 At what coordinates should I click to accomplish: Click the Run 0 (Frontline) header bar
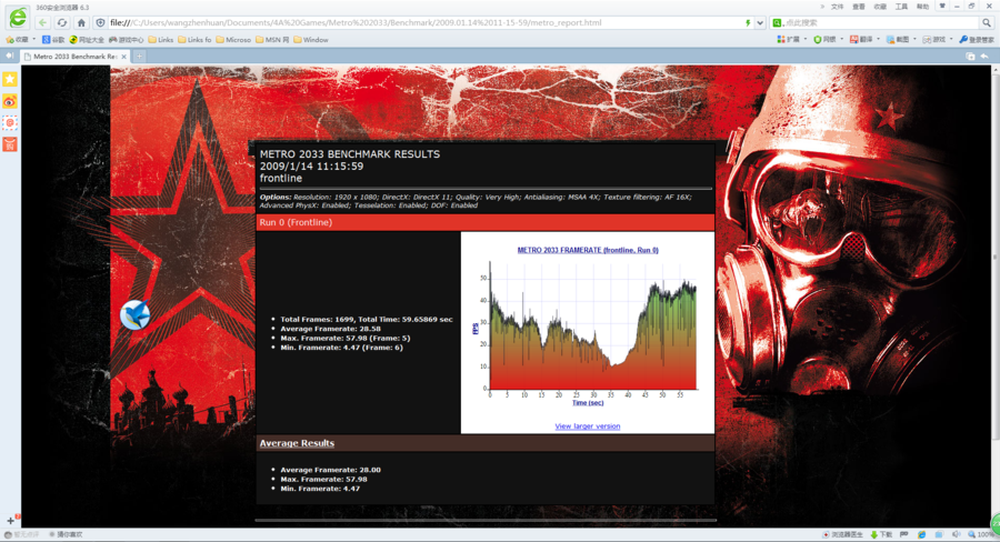click(x=485, y=223)
